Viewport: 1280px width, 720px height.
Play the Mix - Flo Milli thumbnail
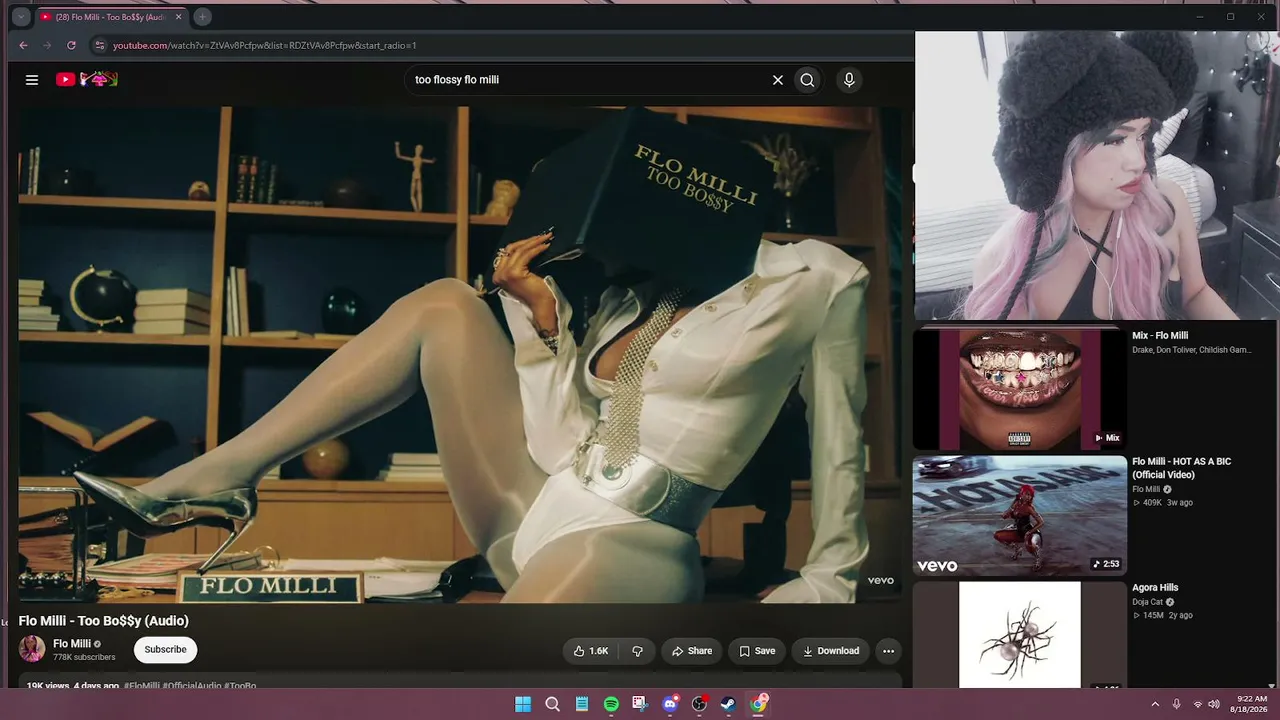[x=1019, y=390]
